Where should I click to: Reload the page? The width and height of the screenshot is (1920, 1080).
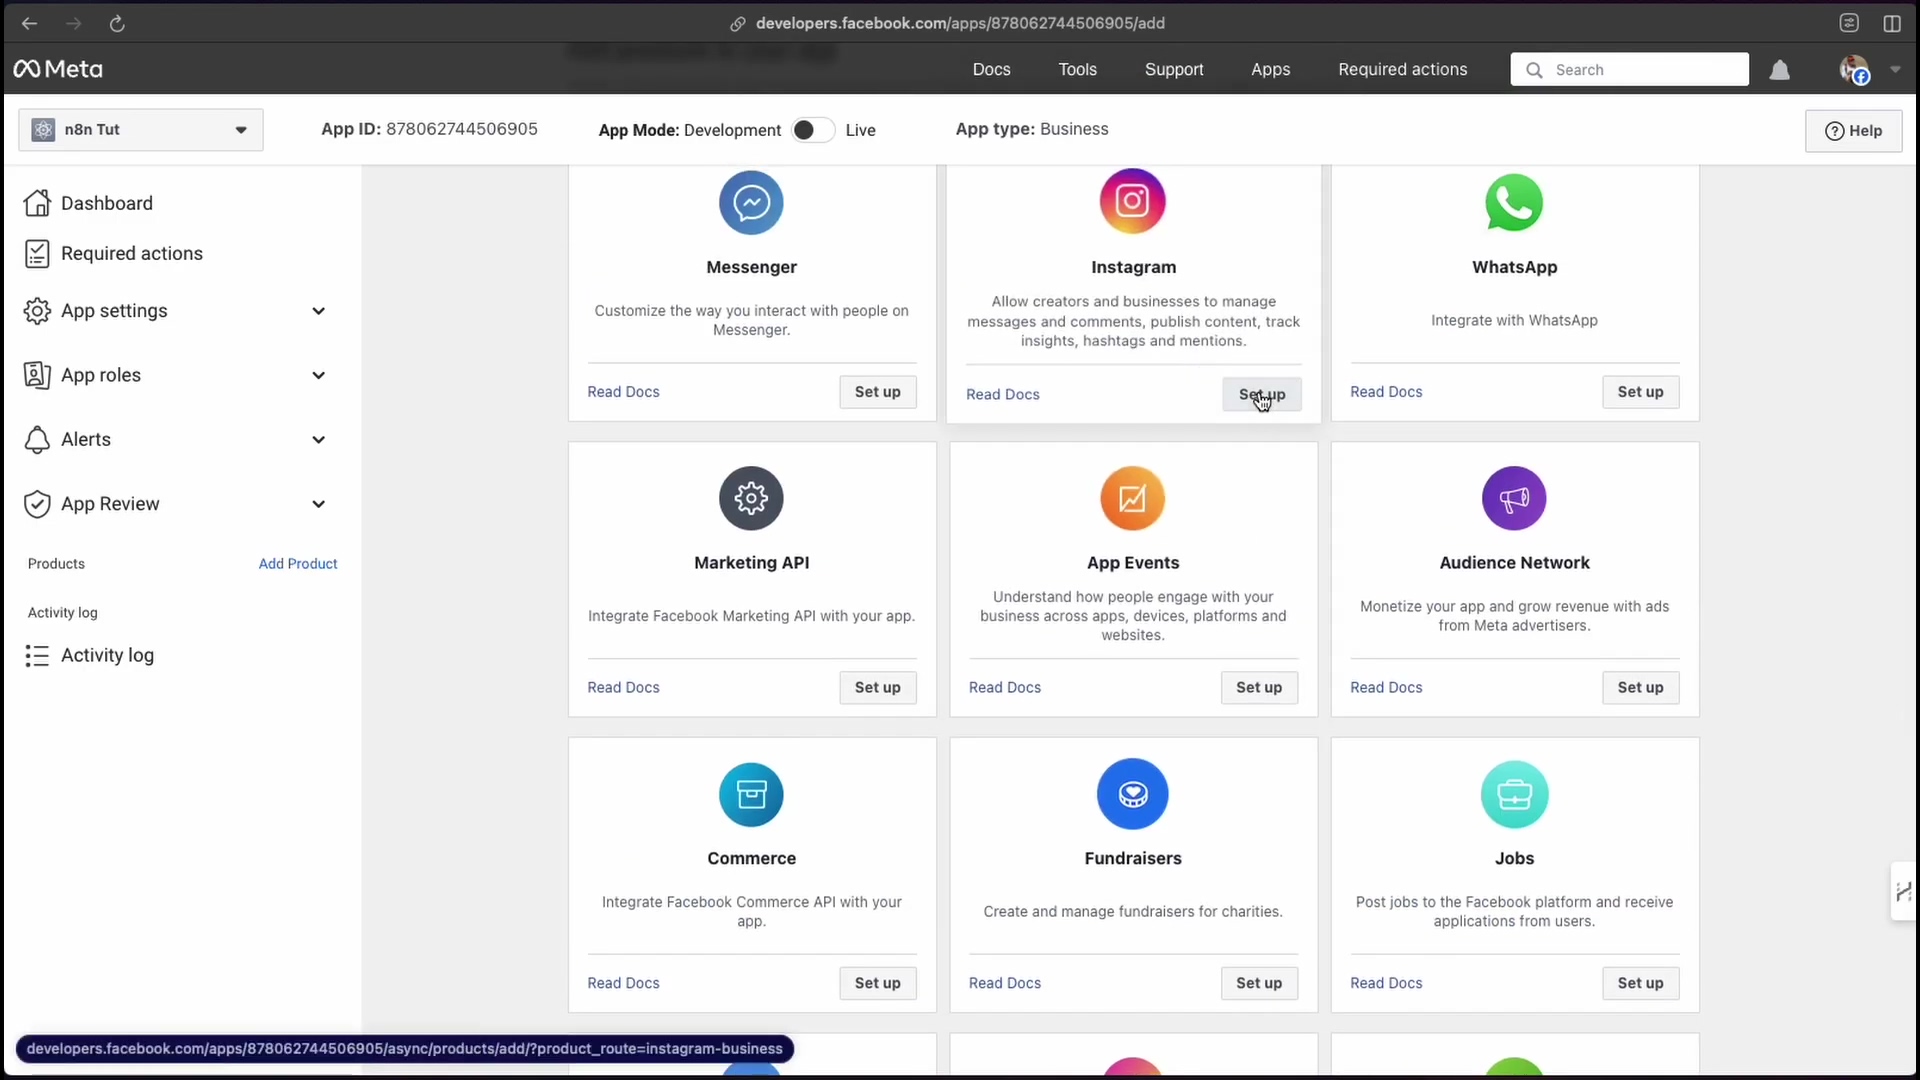tap(117, 23)
